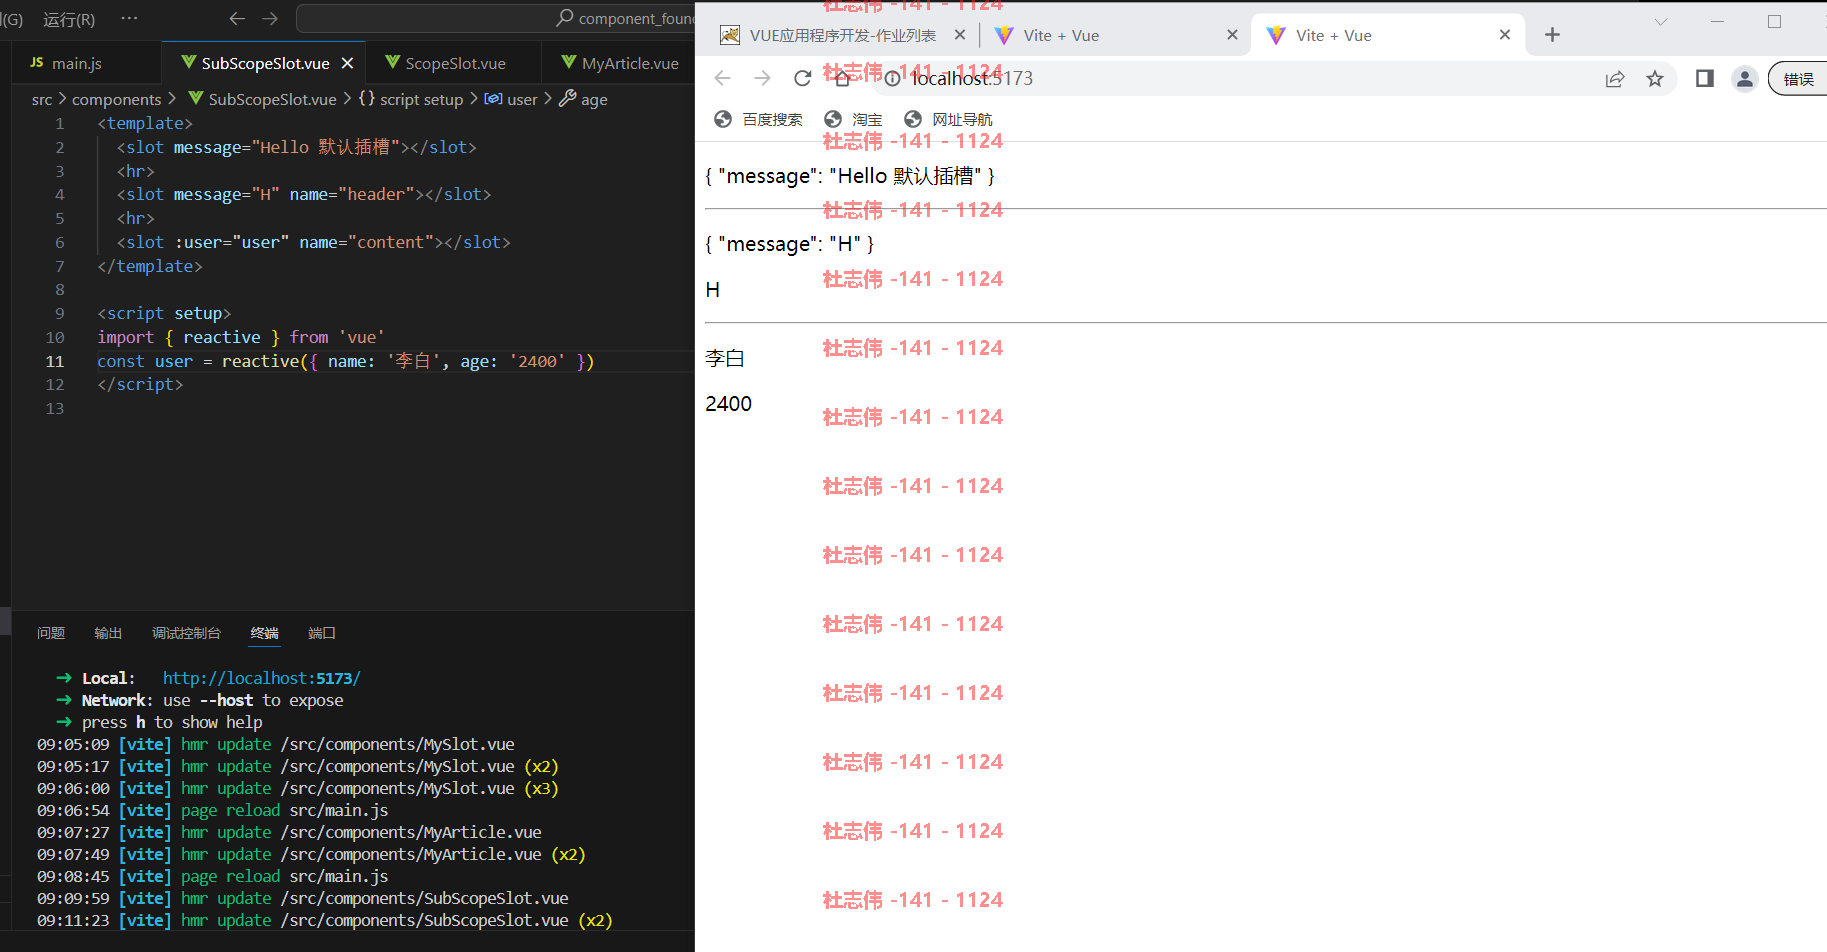Open the 百度搜索 bookmark
Viewport: 1827px width, 952px height.
(759, 119)
